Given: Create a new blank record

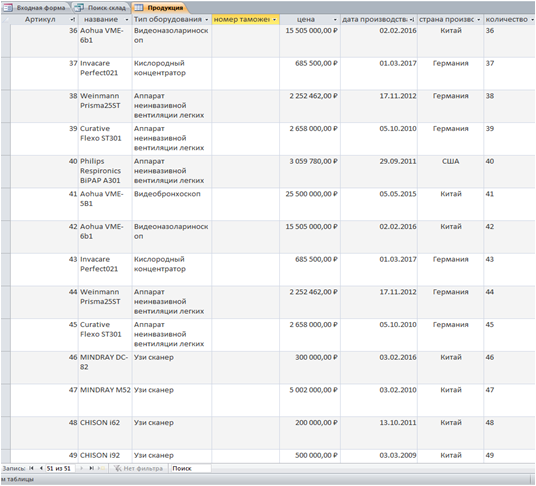Looking at the screenshot, I should 100,468.
